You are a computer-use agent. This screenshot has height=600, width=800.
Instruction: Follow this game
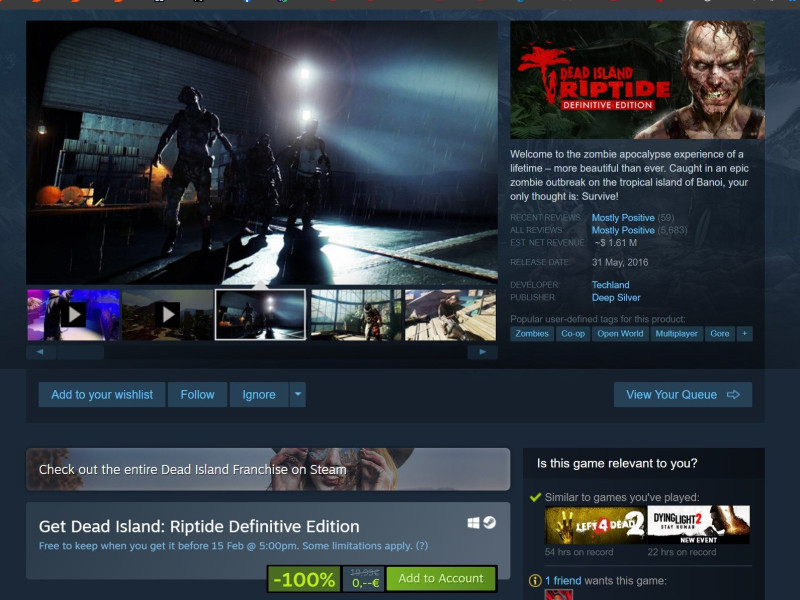coord(197,395)
